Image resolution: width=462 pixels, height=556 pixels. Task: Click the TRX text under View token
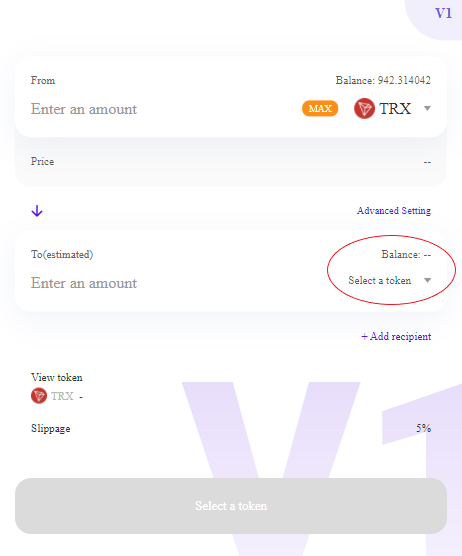click(x=62, y=396)
